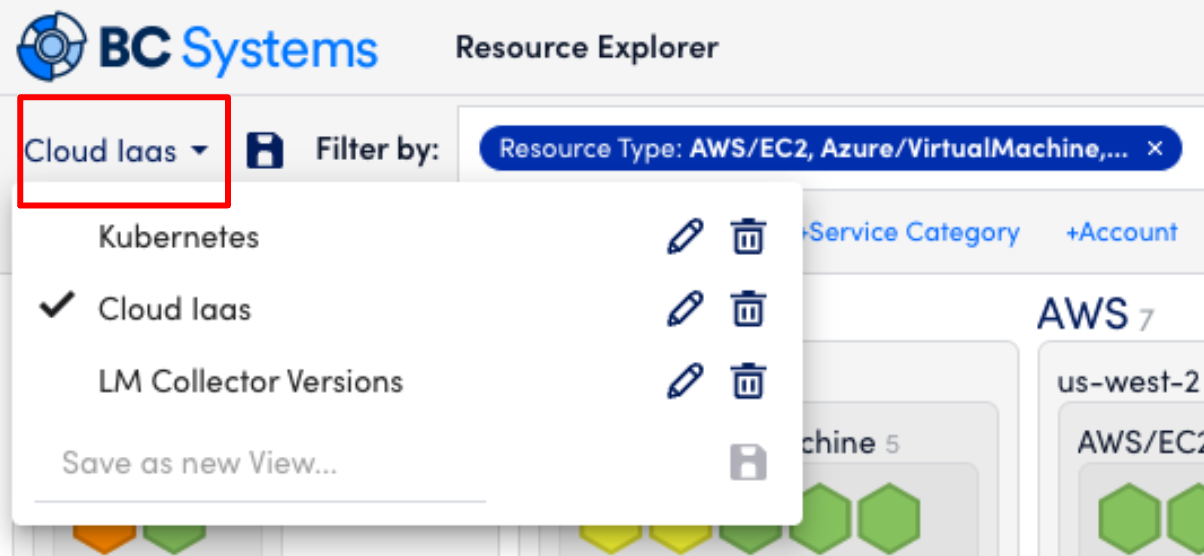
Task: Click the AWS group heading
Action: tap(1083, 315)
